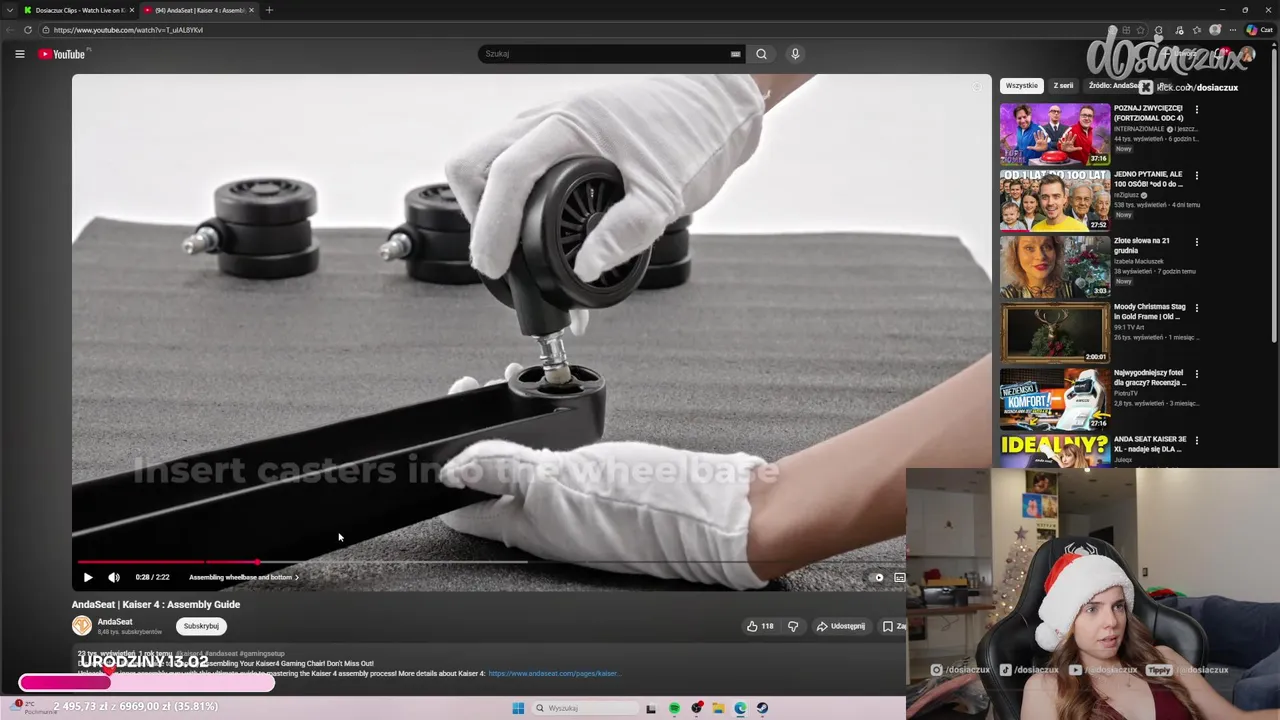Image resolution: width=1280 pixels, height=720 pixels.
Task: Expand chapter 'Assembling wheelbase and bottom'
Action: tap(244, 577)
